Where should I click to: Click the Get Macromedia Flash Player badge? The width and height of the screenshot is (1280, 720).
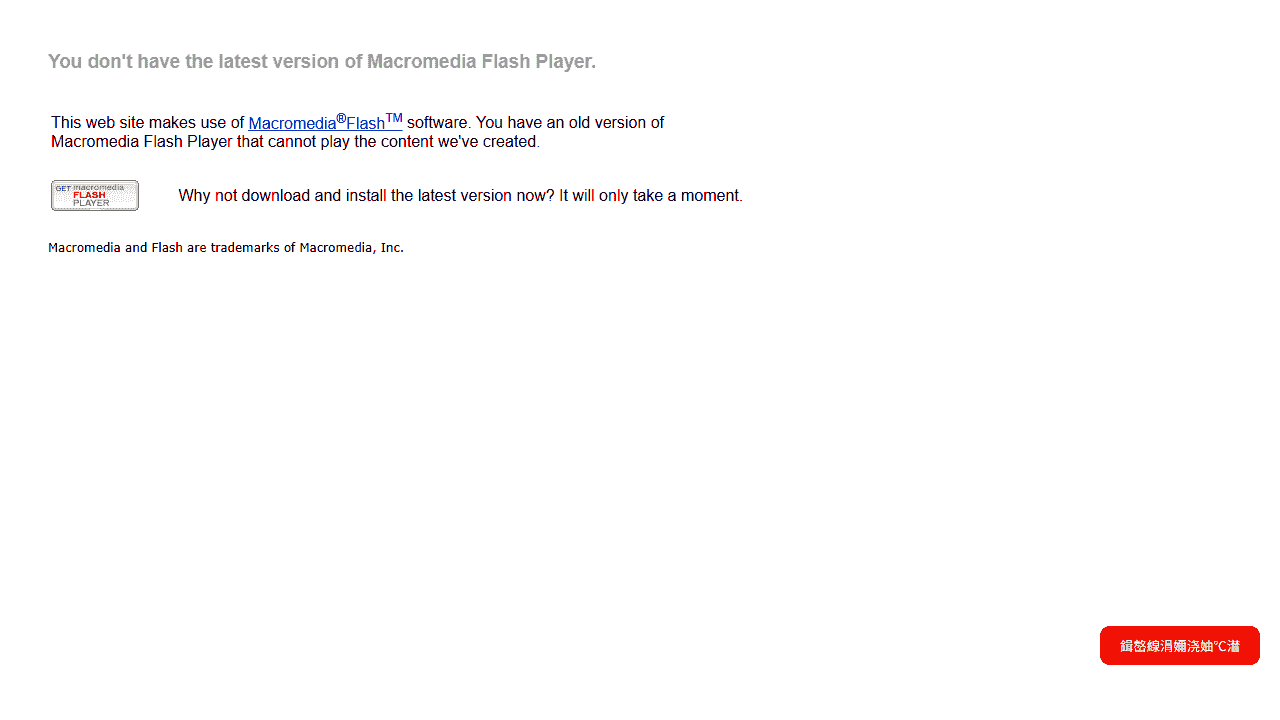coord(95,195)
